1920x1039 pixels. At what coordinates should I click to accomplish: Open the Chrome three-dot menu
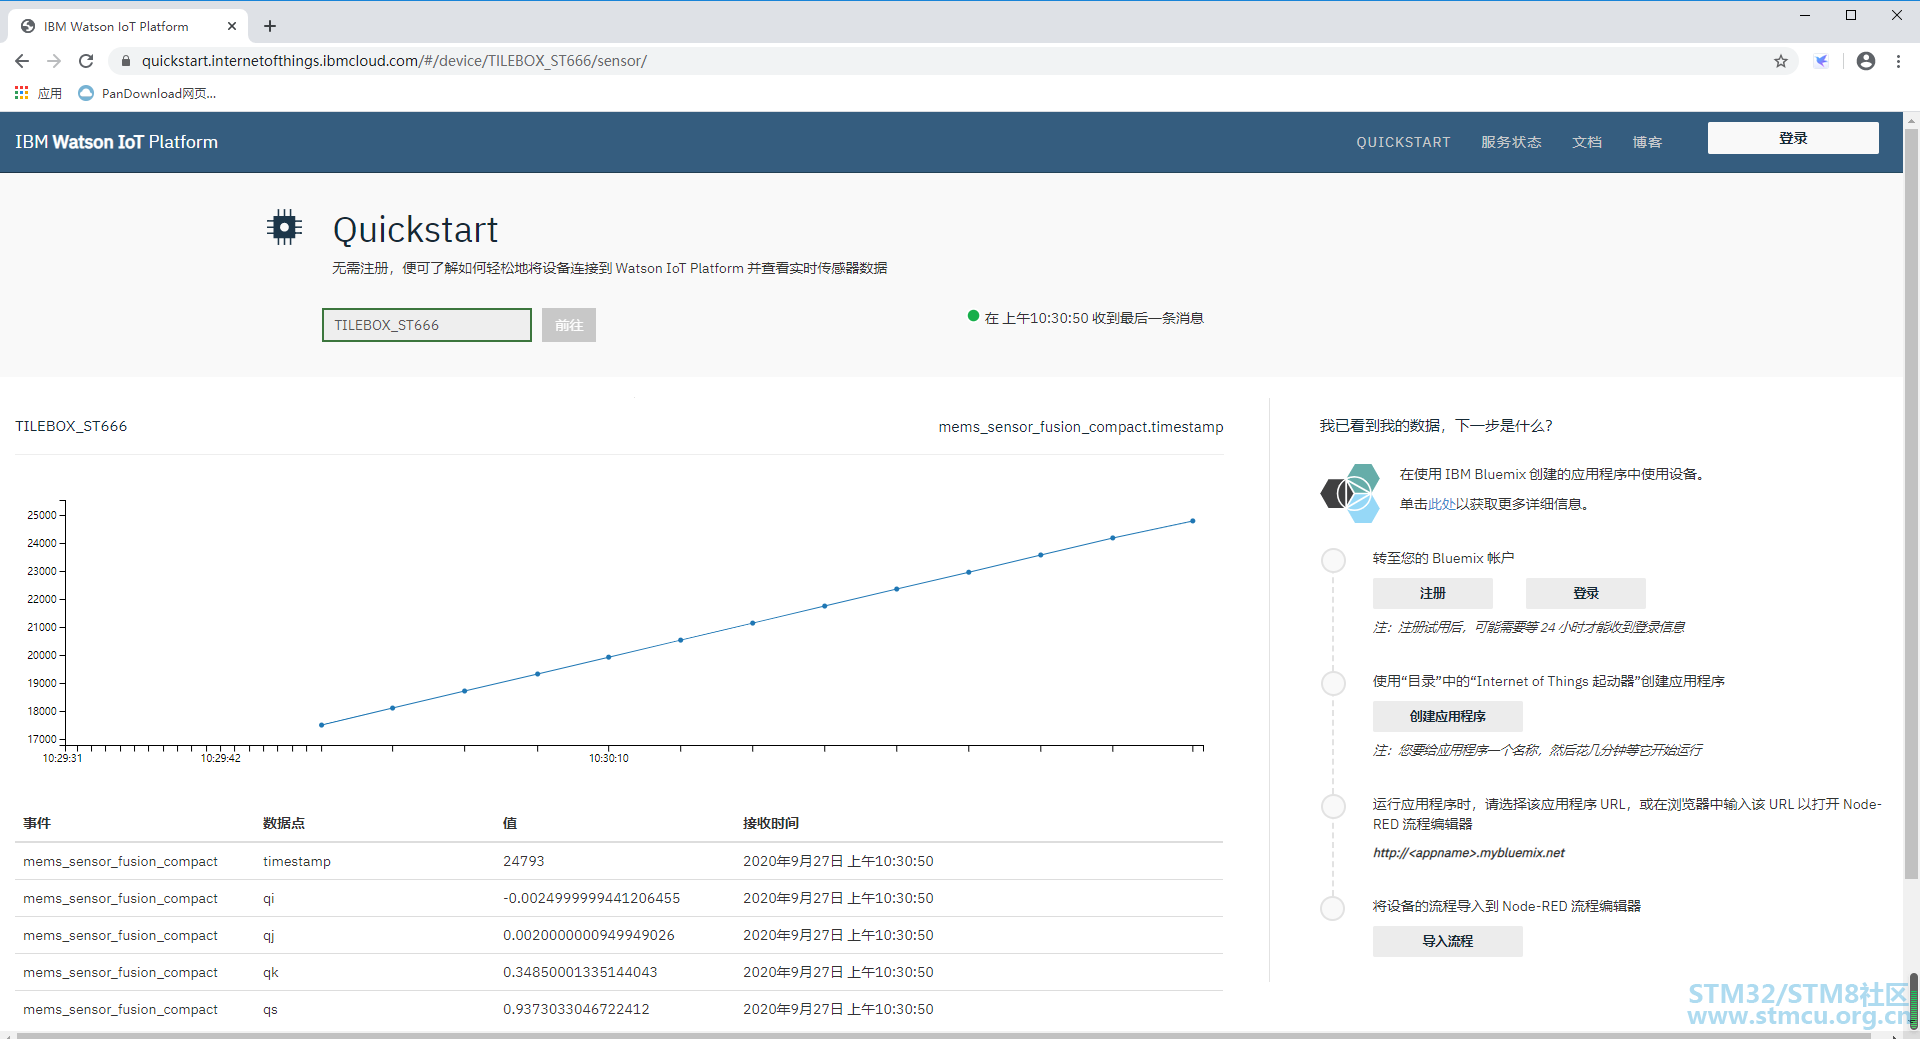[1899, 61]
